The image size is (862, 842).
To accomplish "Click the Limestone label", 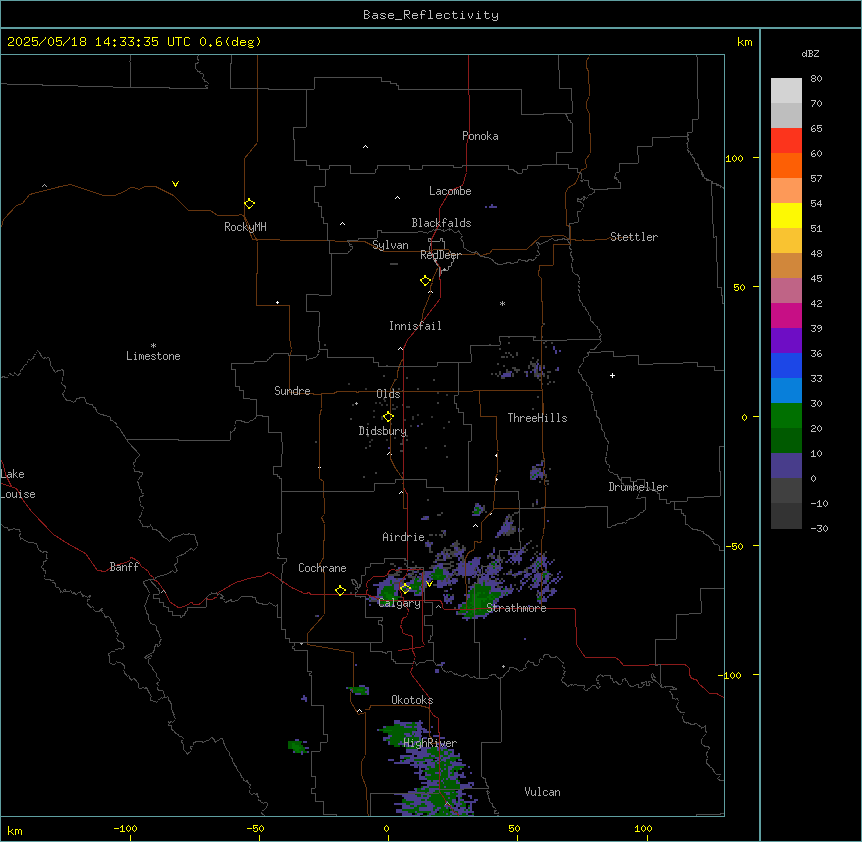I will [x=153, y=356].
